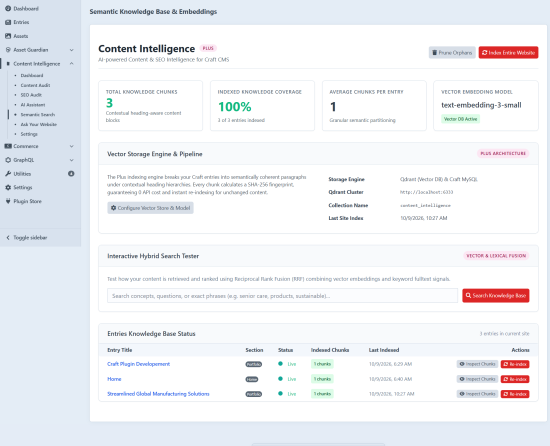Click the Dashboard icon in sidebar
550x446 pixels.
(x=8, y=8)
